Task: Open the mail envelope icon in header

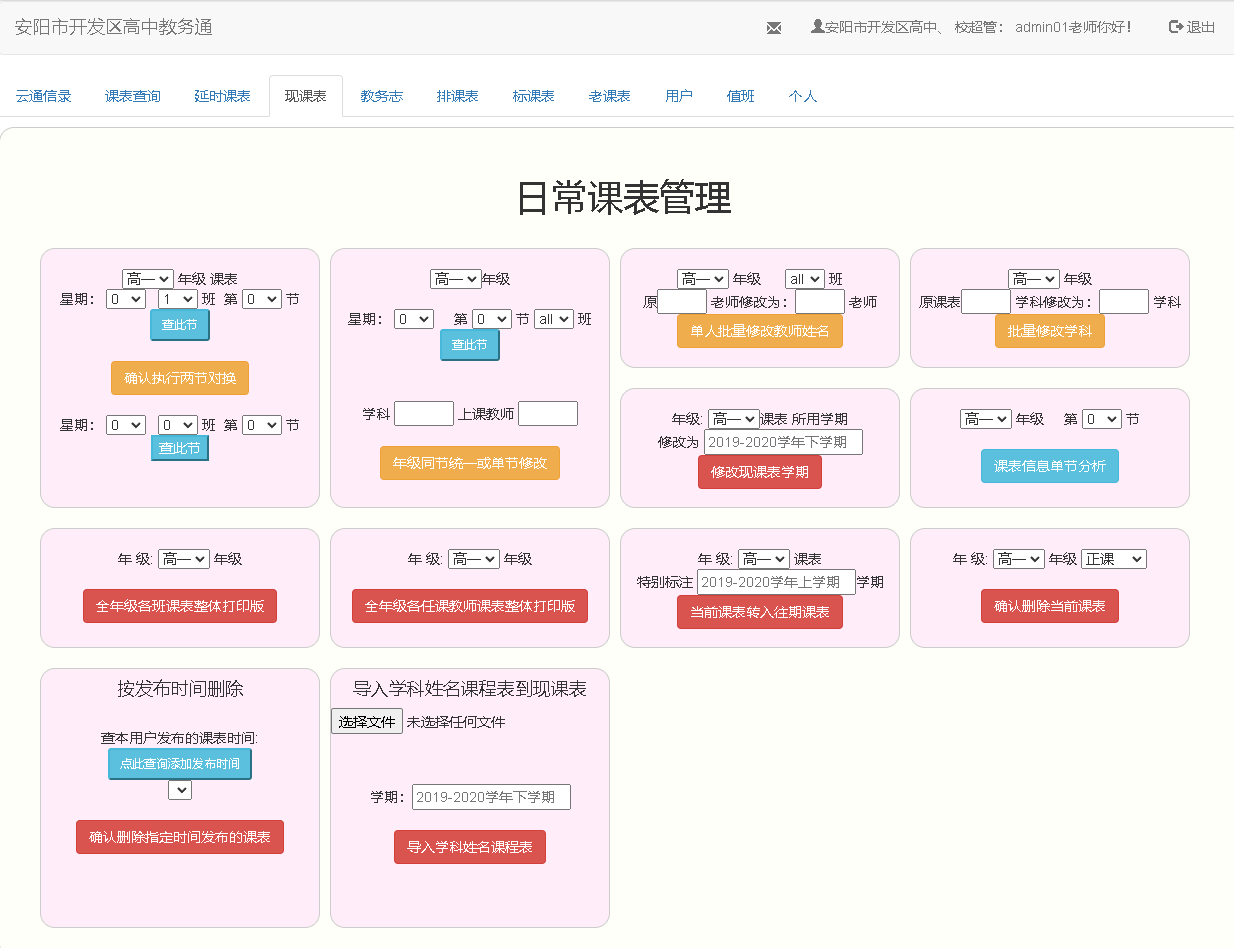Action: click(774, 28)
